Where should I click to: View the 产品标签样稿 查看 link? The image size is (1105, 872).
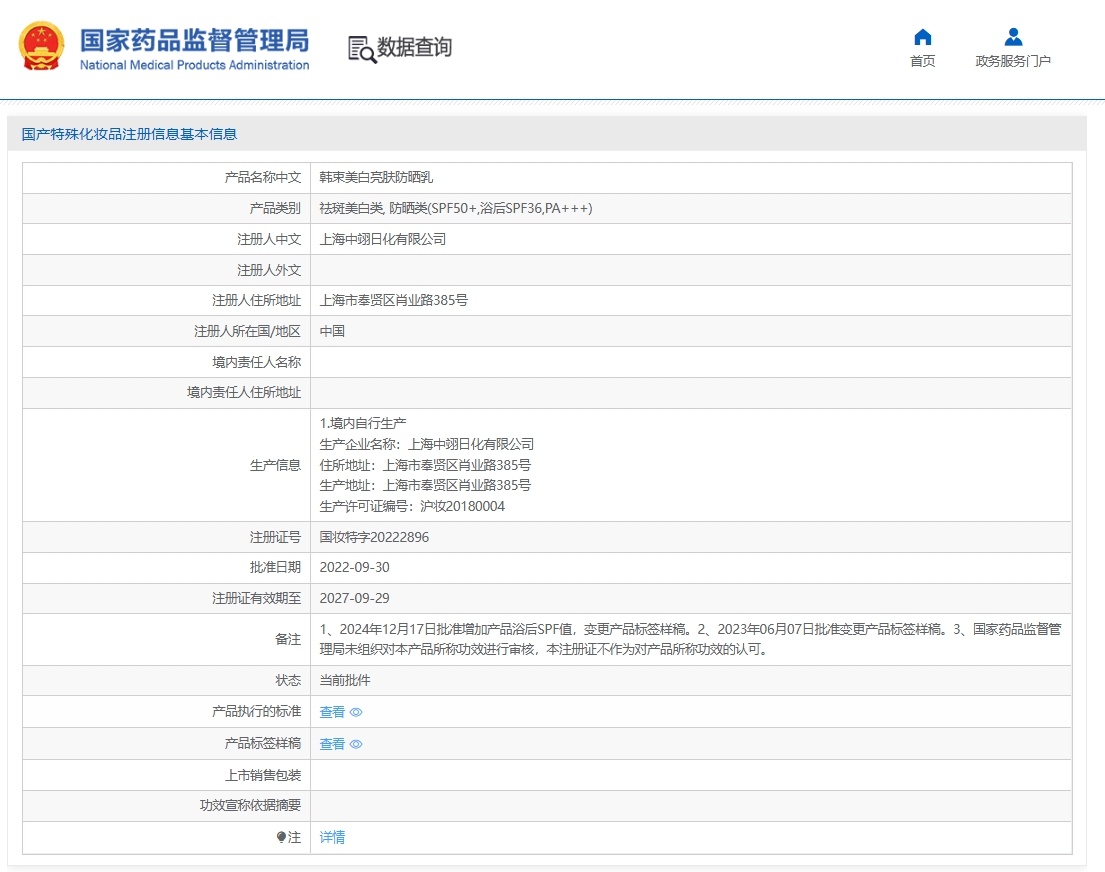tap(332, 744)
